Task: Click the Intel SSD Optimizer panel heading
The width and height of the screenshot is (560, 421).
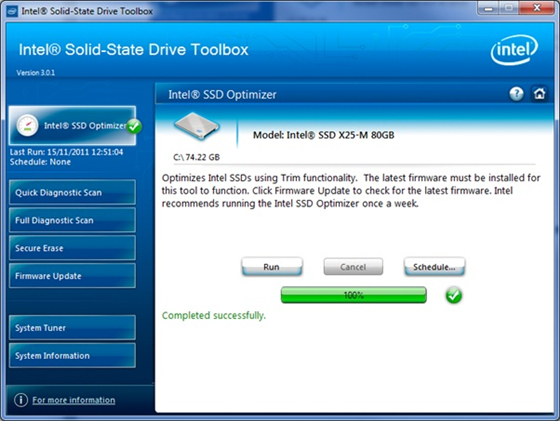Action: tap(222, 95)
